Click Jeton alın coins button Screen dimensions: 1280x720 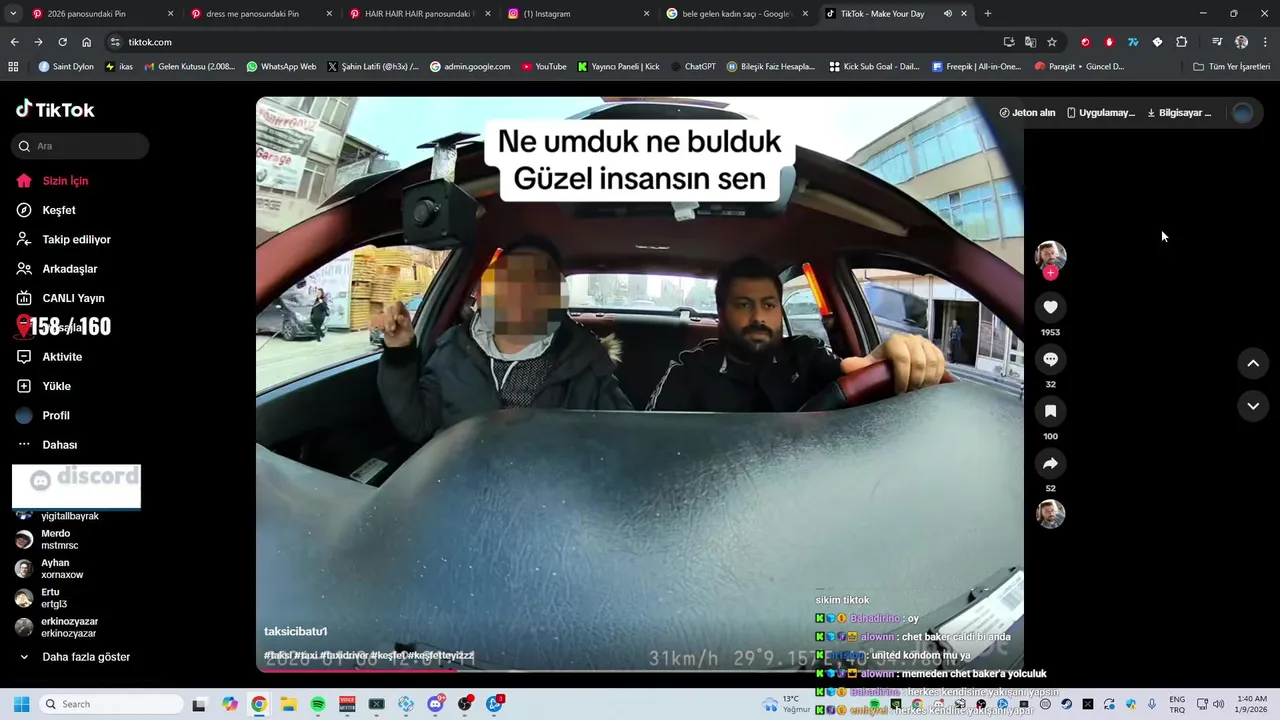click(1027, 113)
